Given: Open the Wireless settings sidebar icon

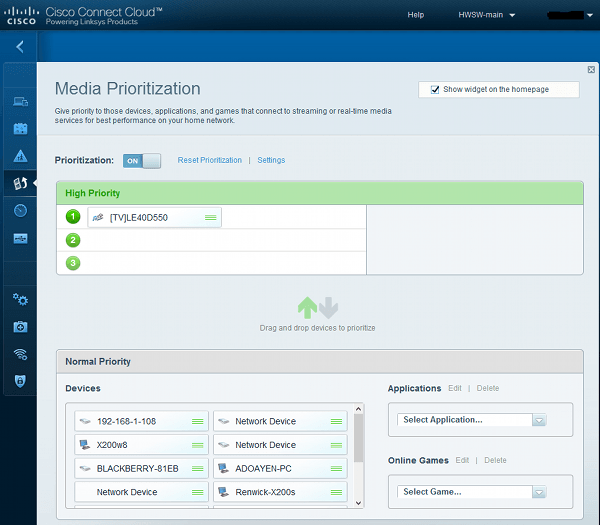Looking at the screenshot, I should point(20,354).
